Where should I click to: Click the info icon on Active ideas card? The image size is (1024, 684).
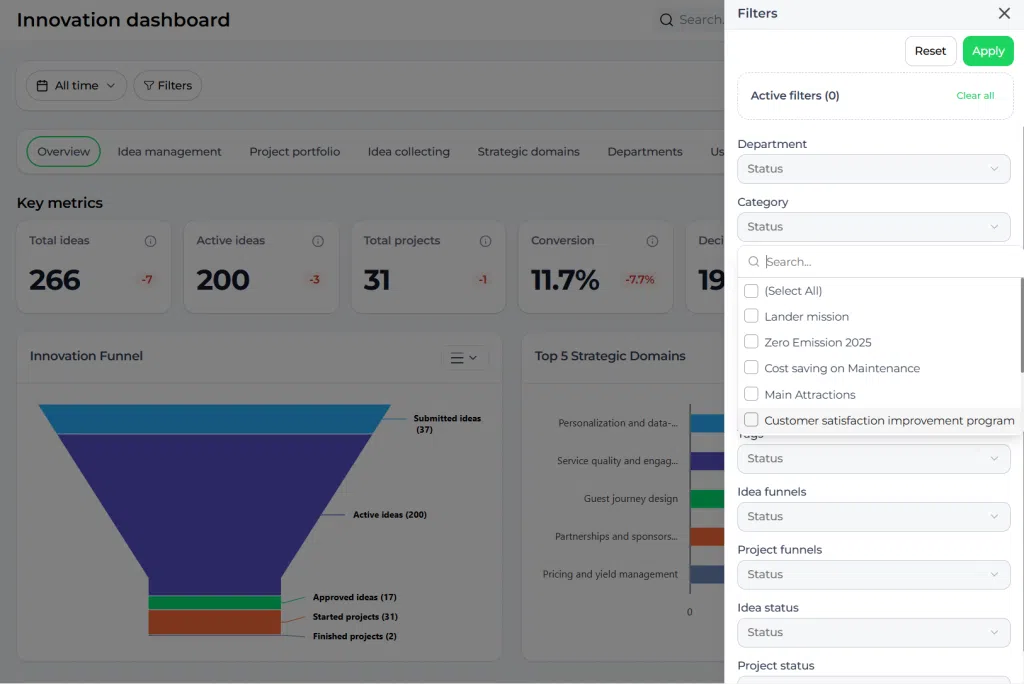(318, 241)
